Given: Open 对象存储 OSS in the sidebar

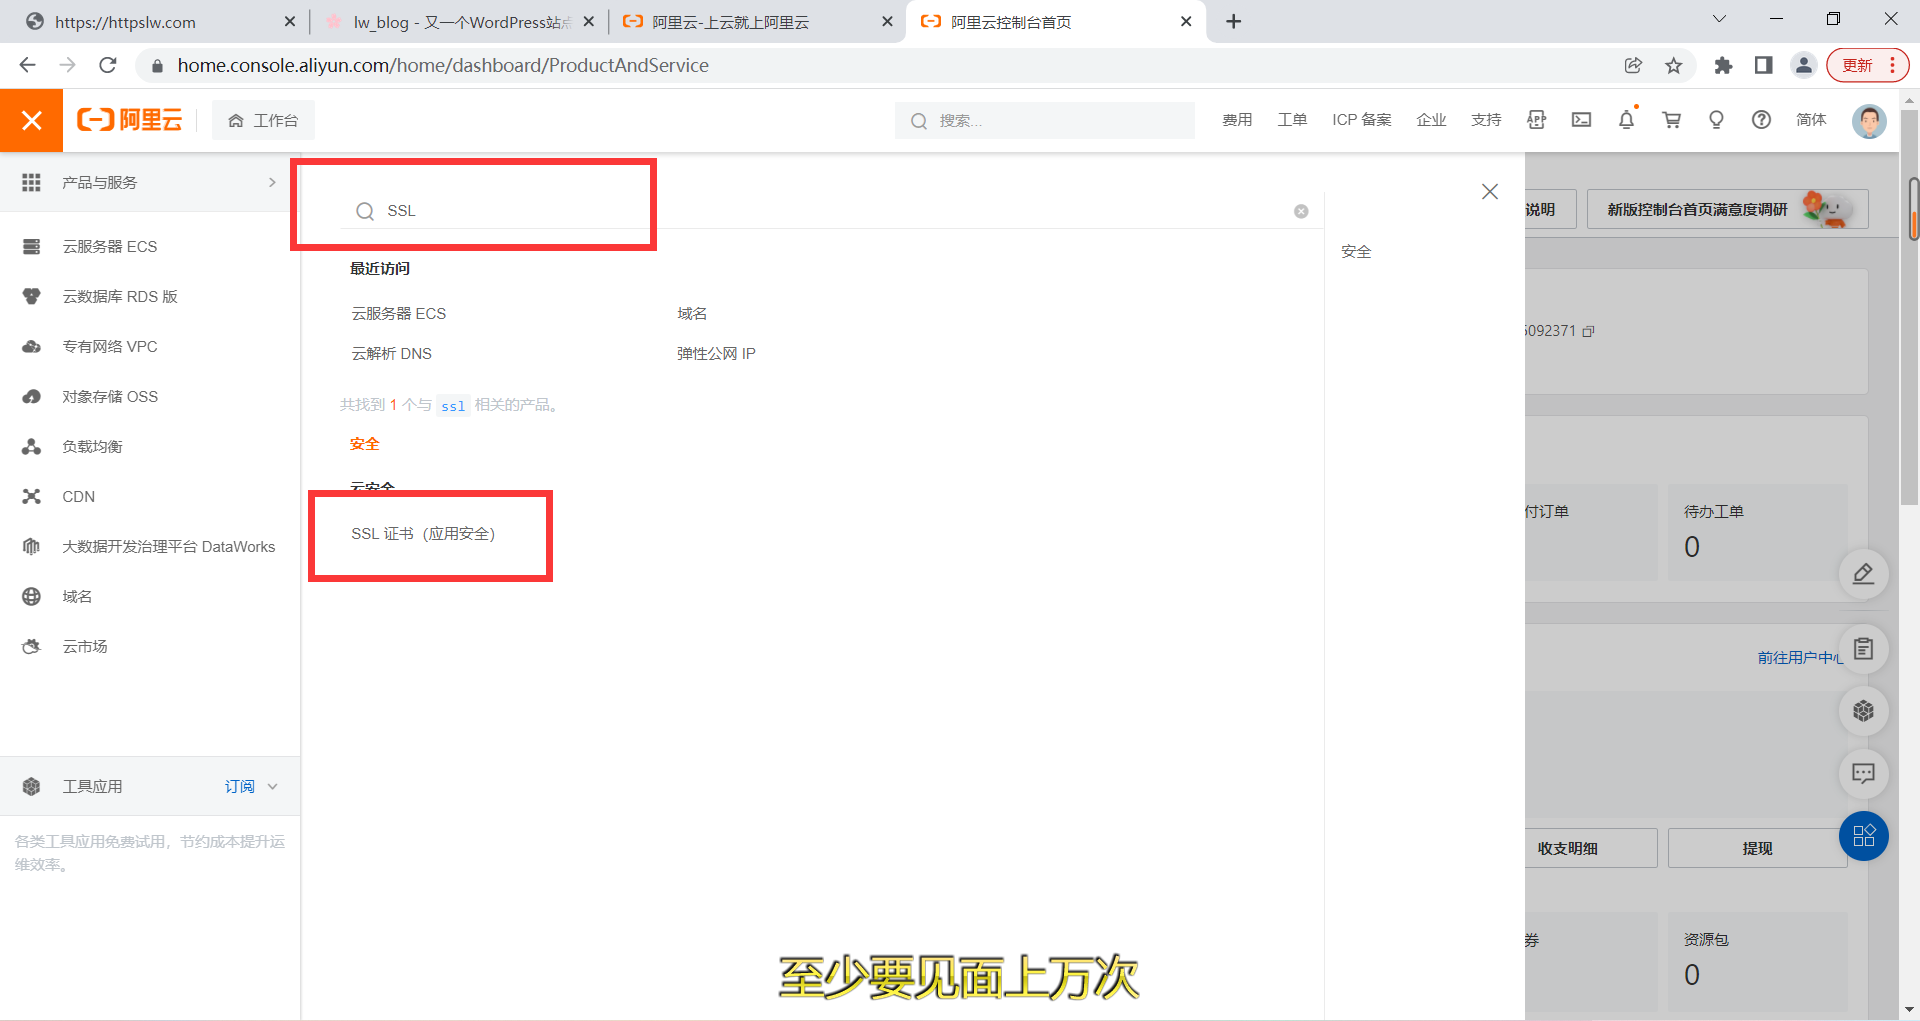Looking at the screenshot, I should (110, 396).
